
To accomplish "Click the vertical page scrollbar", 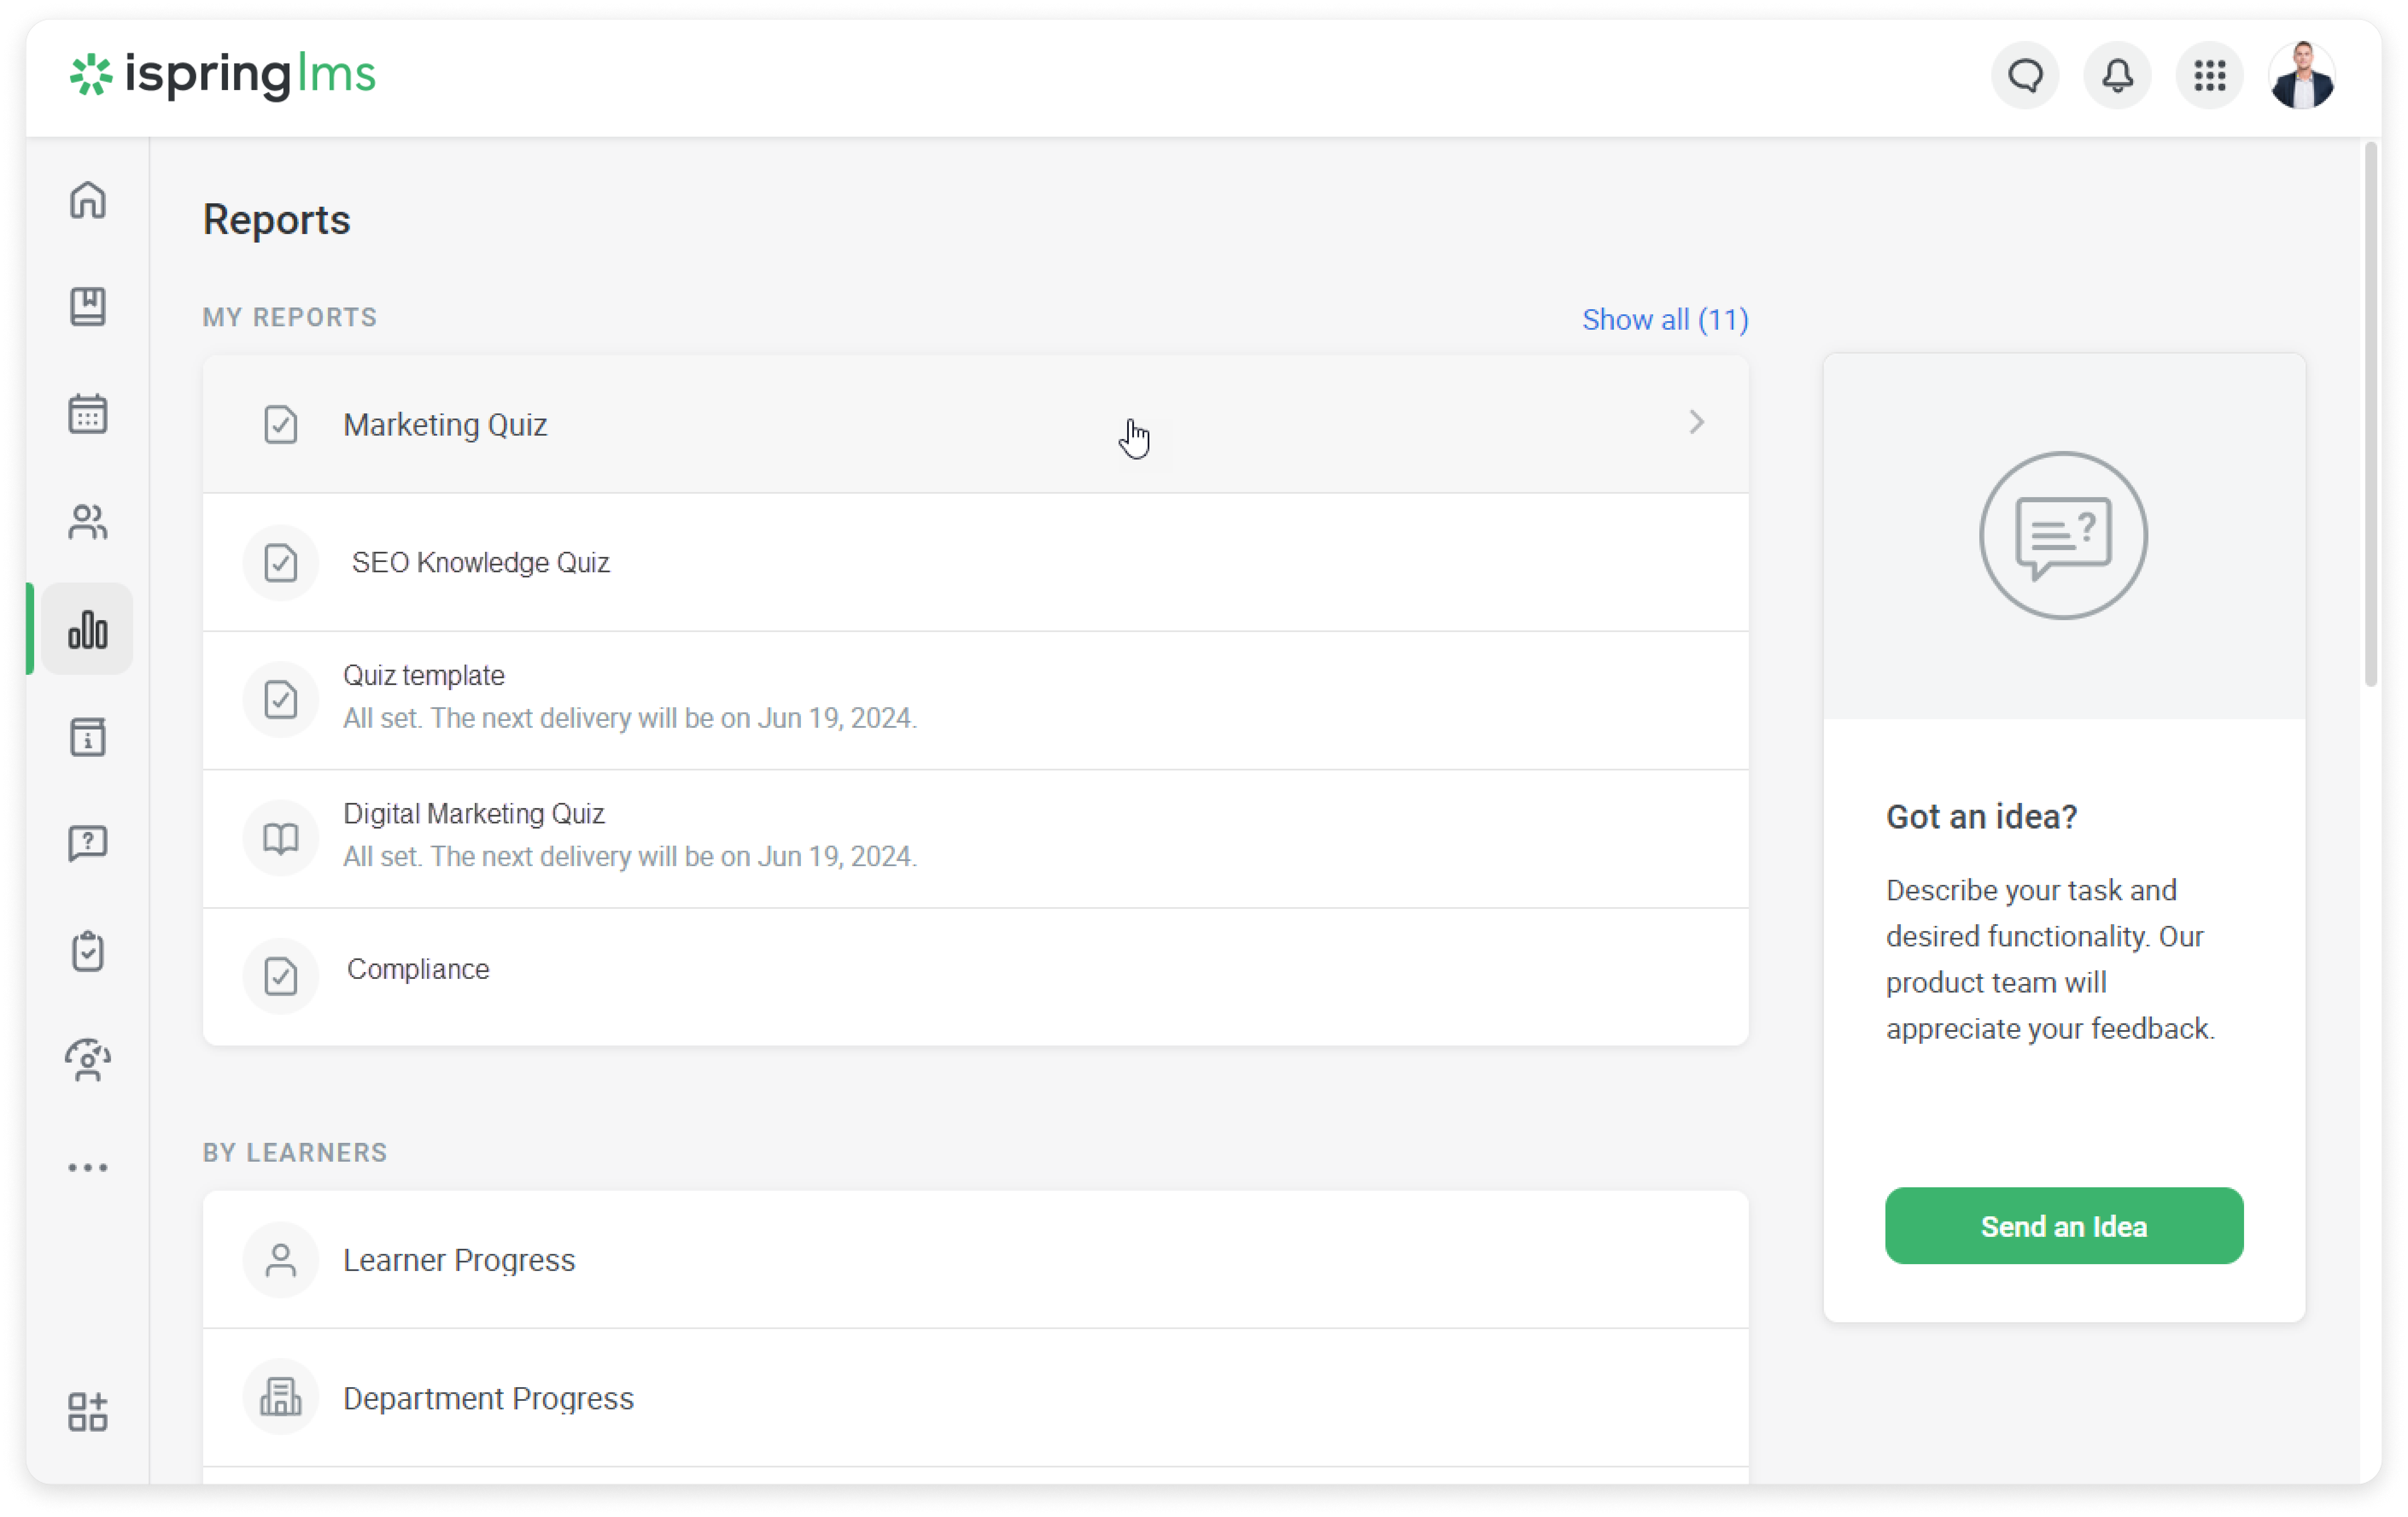I will [x=2370, y=414].
